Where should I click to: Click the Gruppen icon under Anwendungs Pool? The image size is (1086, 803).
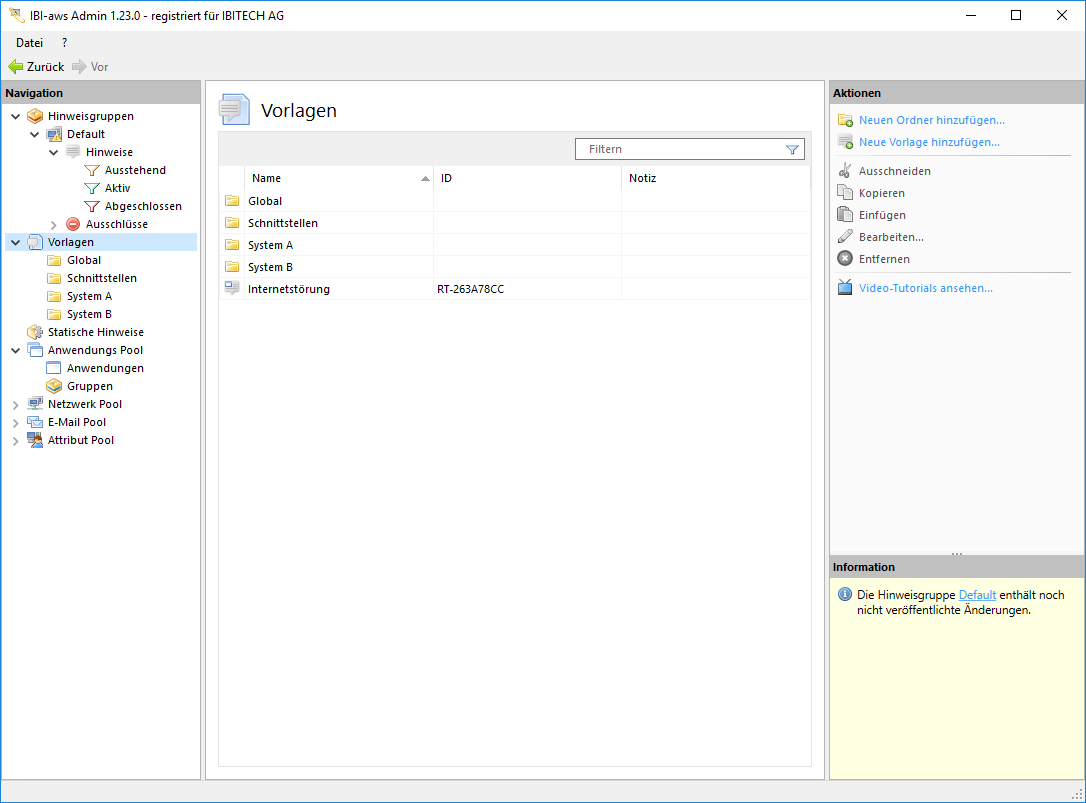(x=54, y=386)
